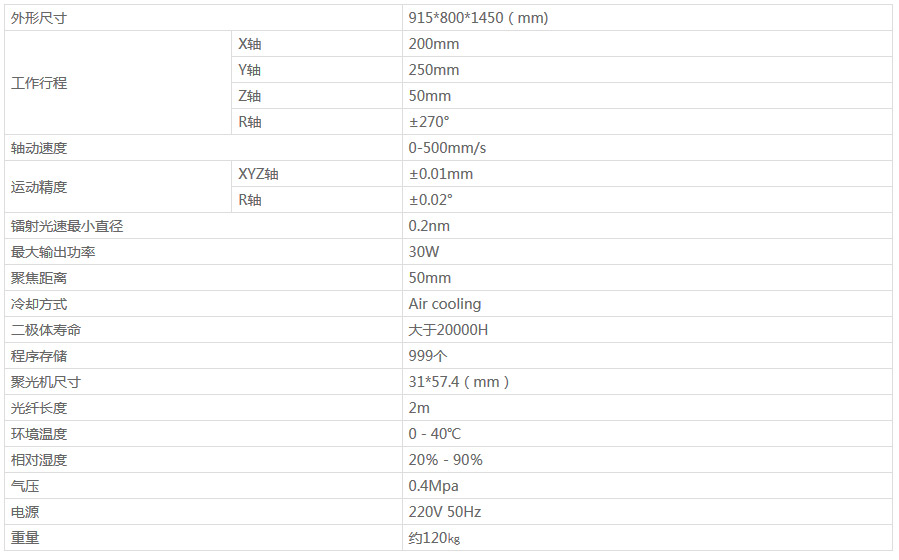This screenshot has height=560, width=899.
Task: Select the 915*800*1450 (mm) dimension value
Action: pos(478,18)
